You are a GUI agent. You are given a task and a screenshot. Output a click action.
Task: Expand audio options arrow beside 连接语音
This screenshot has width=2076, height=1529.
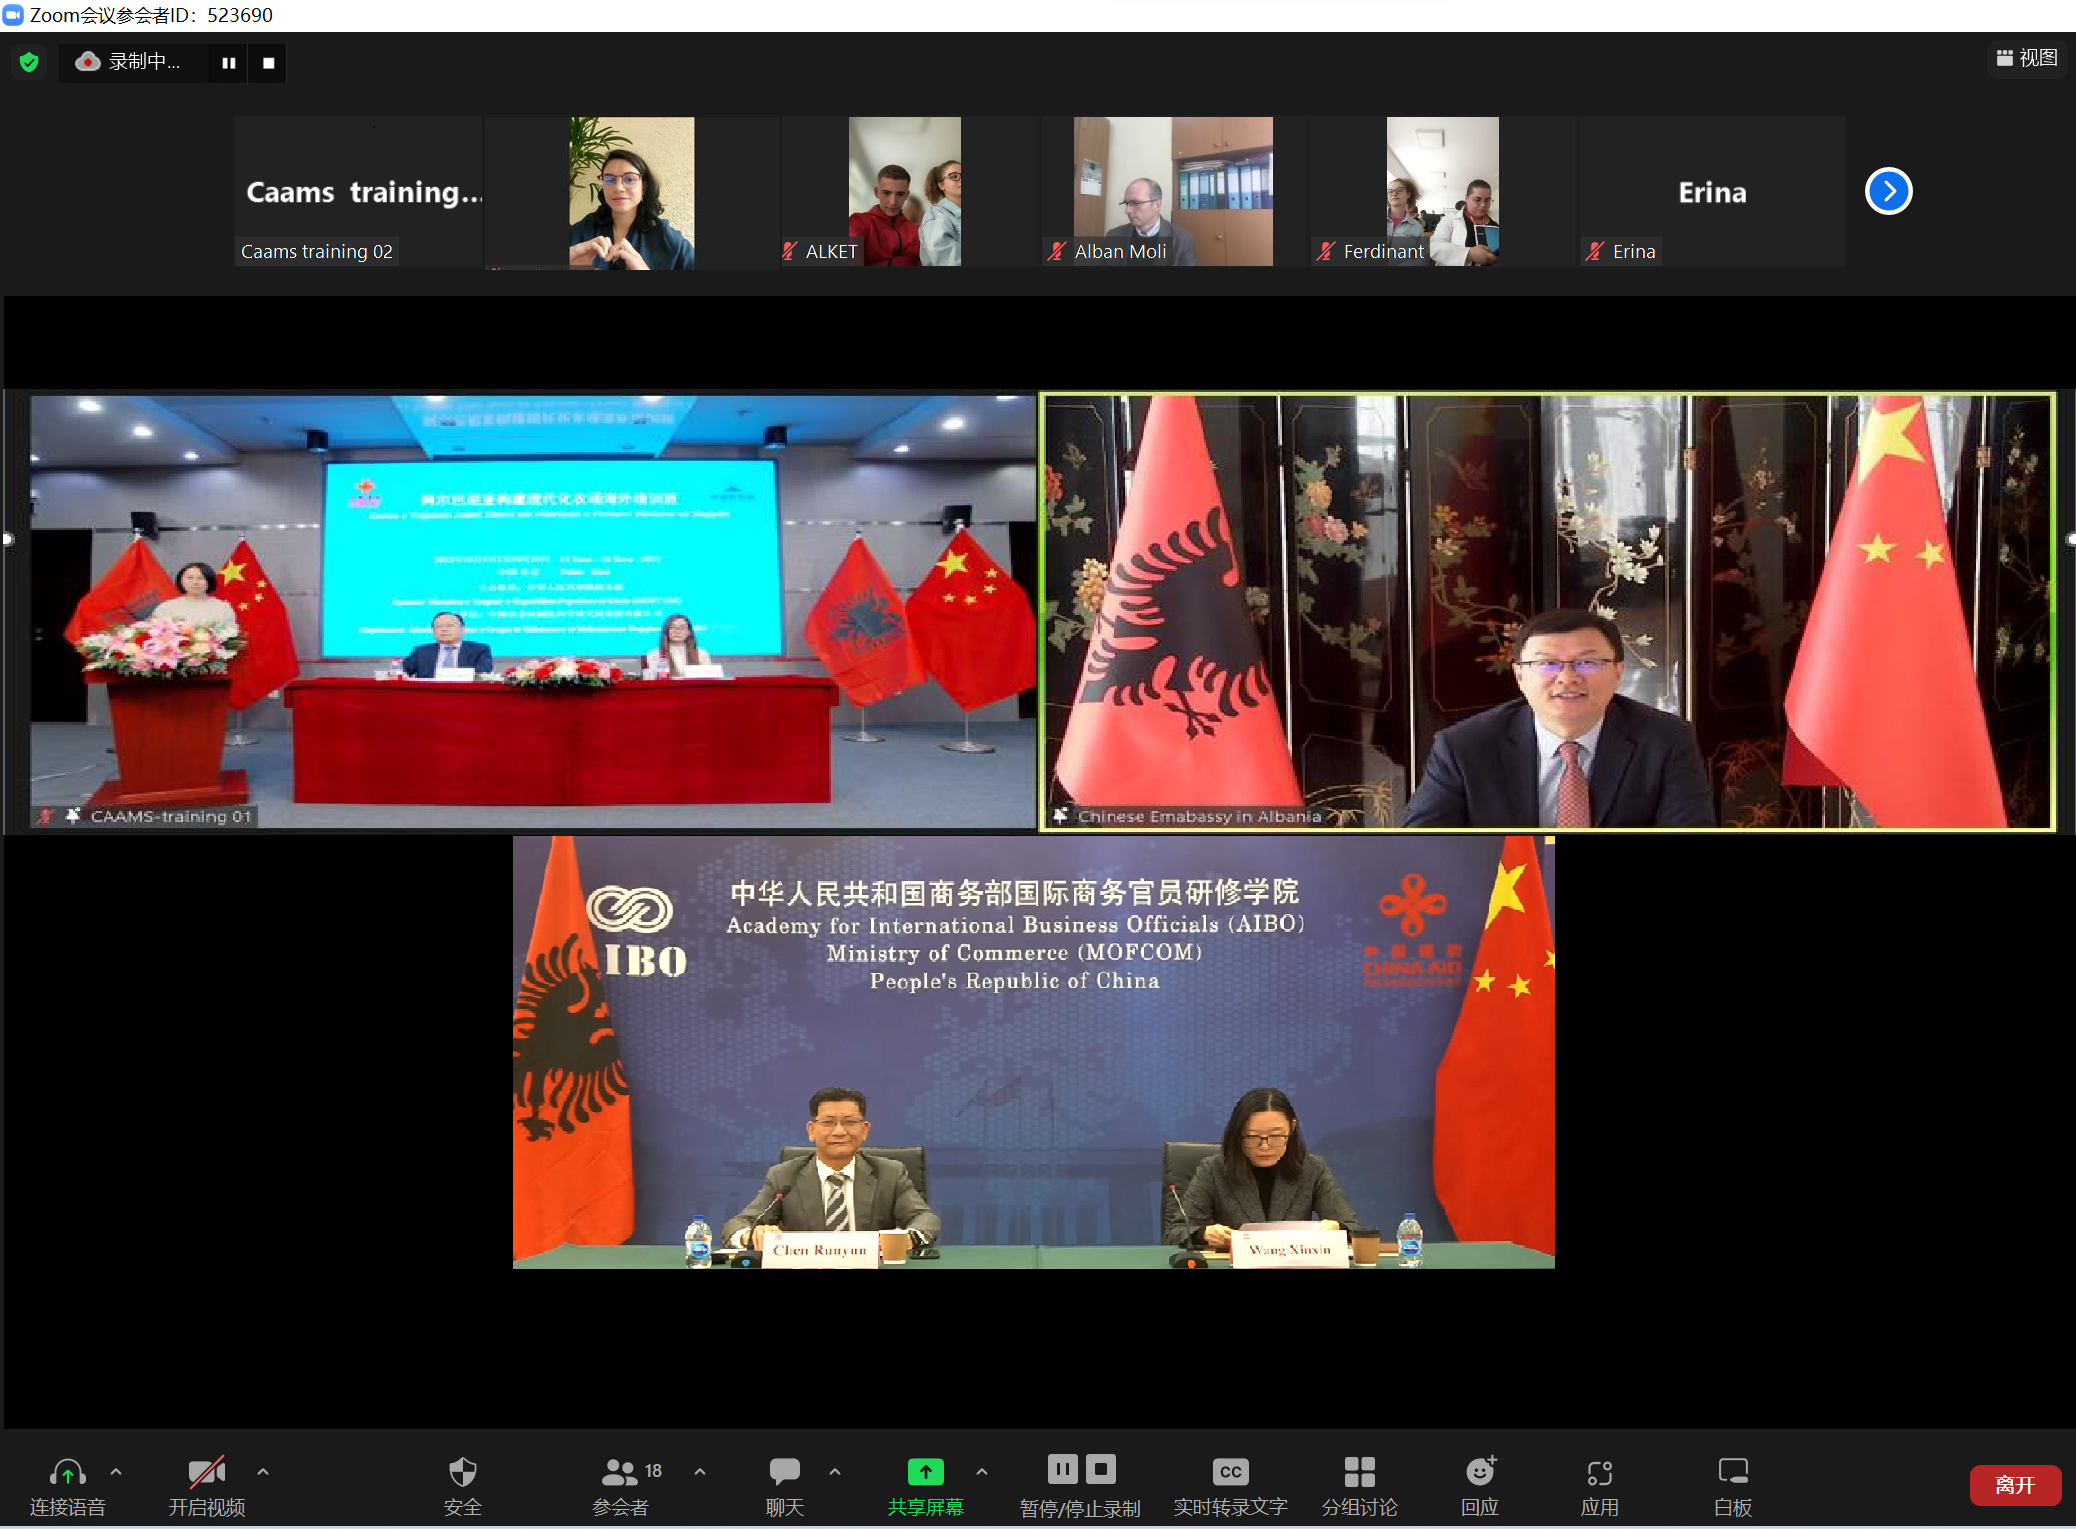[x=116, y=1472]
